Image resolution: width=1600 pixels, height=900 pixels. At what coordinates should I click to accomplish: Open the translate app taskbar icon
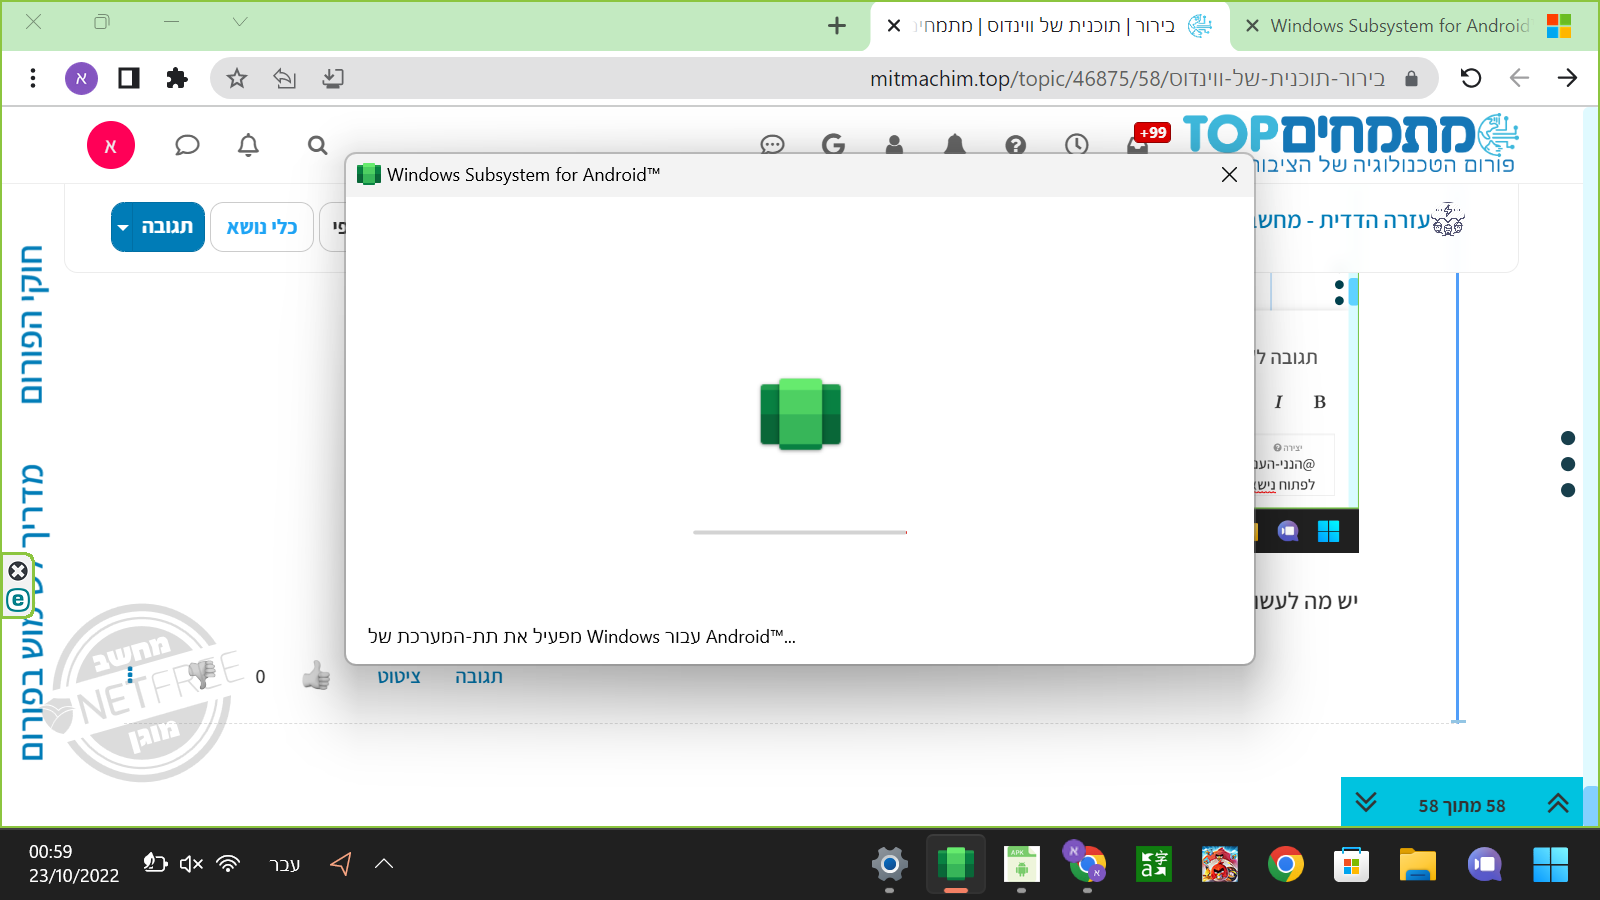point(1153,864)
